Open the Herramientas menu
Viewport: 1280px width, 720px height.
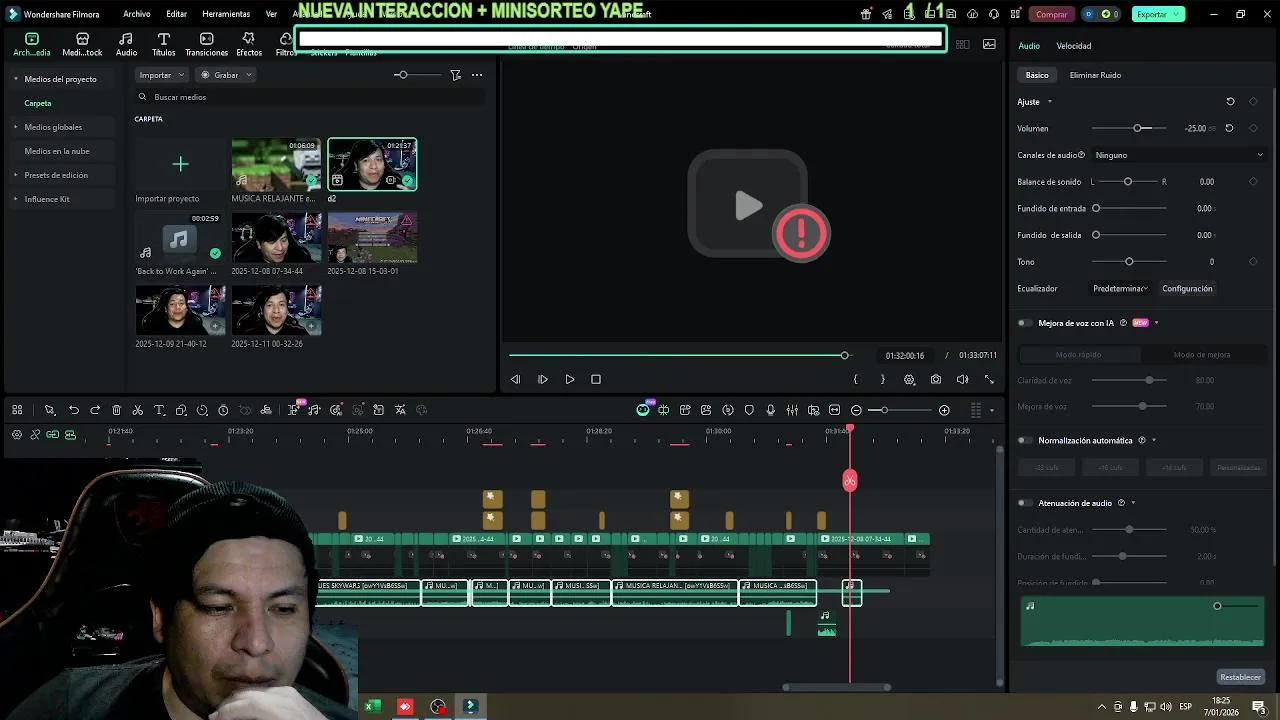[226, 14]
